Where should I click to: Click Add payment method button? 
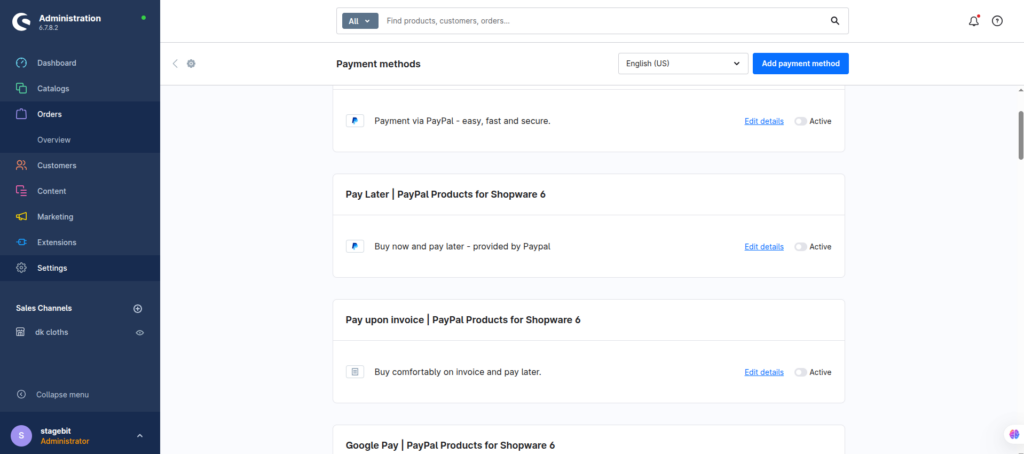801,63
